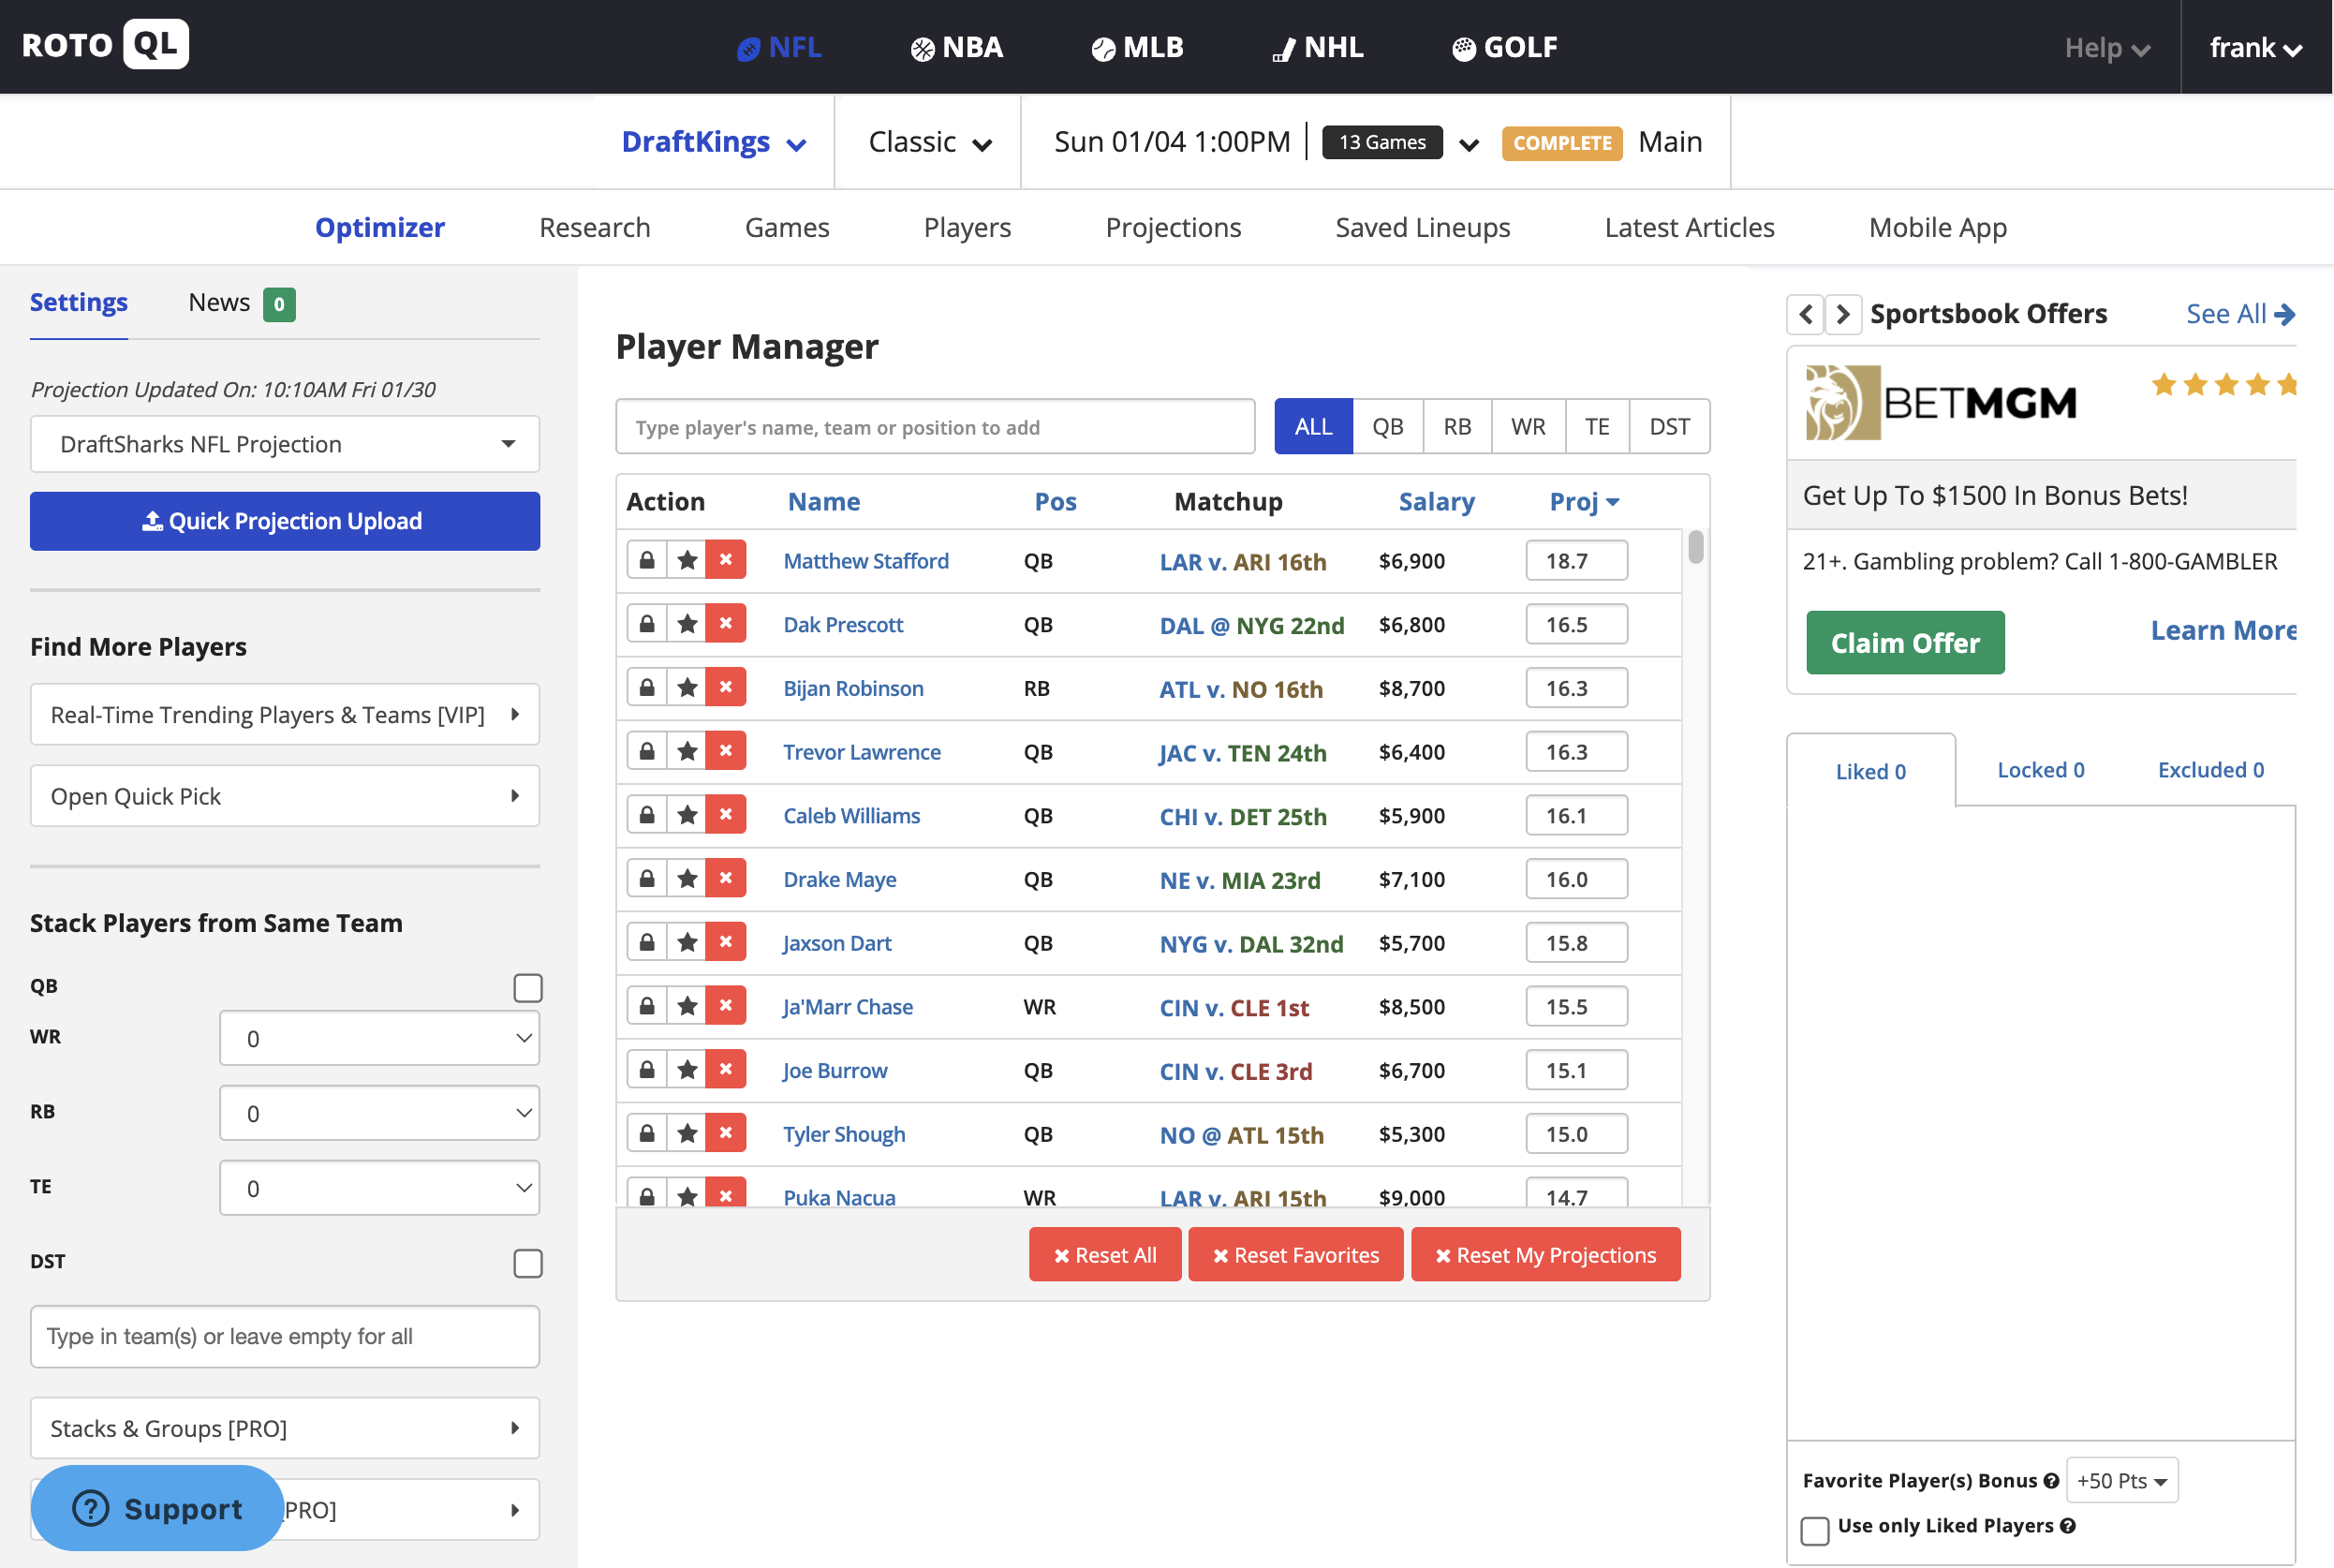Image resolution: width=2334 pixels, height=1568 pixels.
Task: Go to previous sportsbook offer arrow
Action: point(1805,314)
